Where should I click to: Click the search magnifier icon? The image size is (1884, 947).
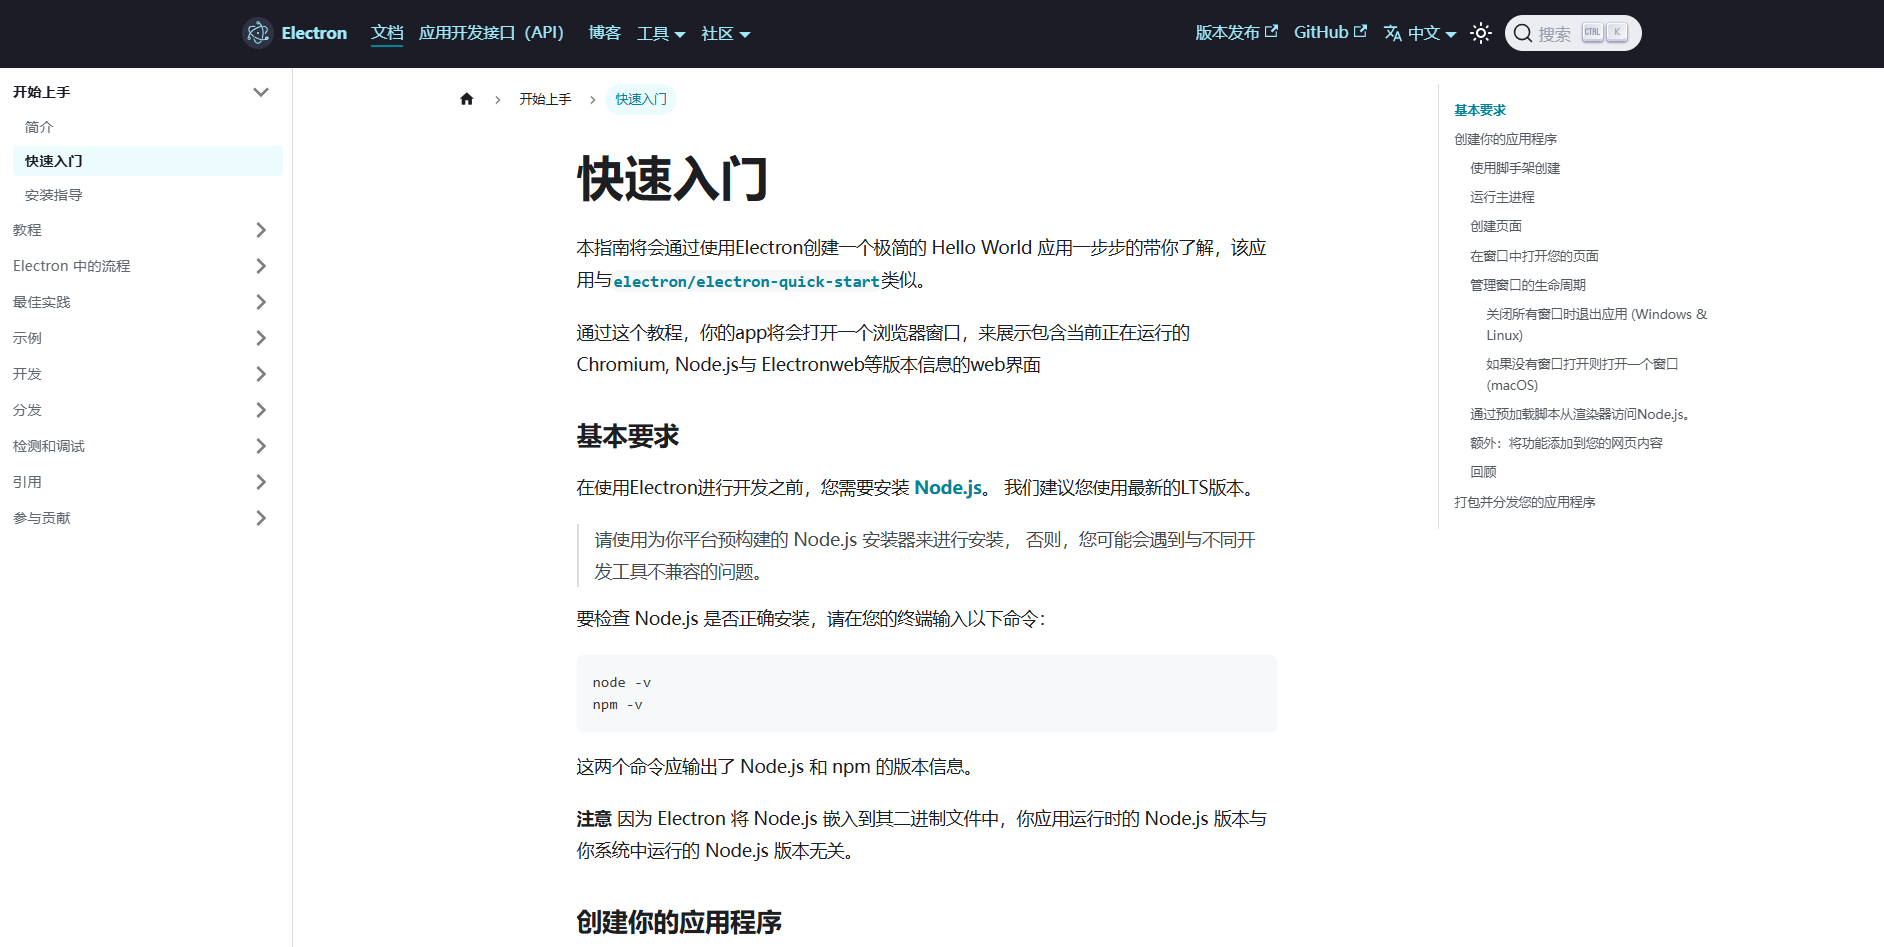(x=1523, y=33)
